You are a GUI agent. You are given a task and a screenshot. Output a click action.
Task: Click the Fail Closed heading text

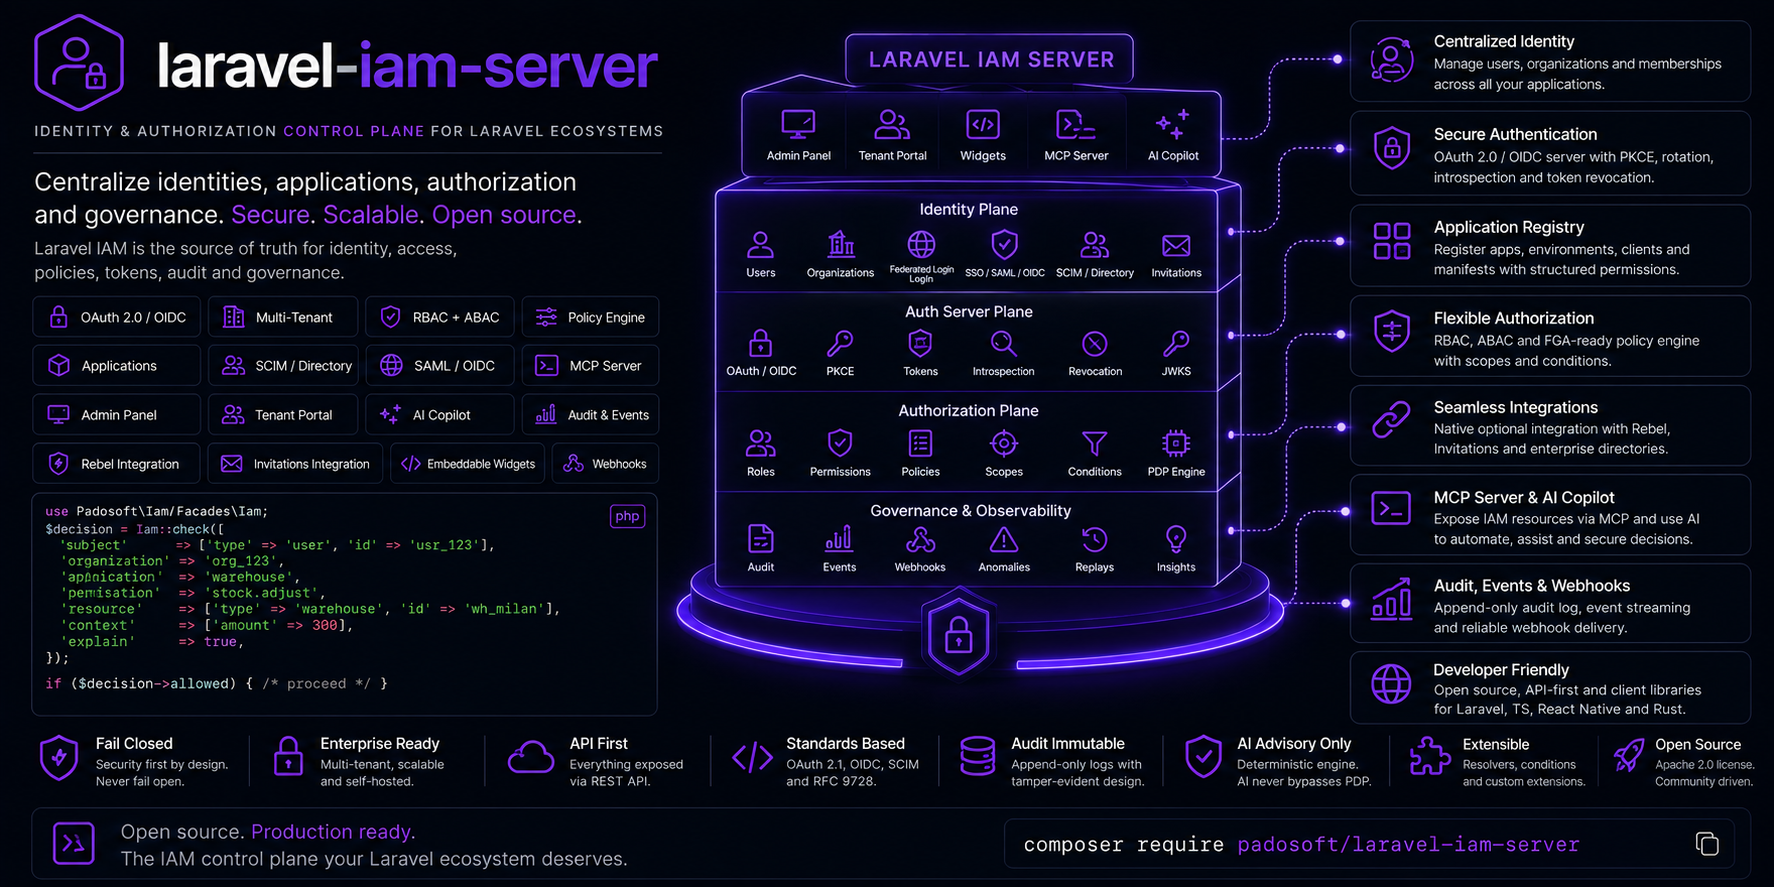click(x=134, y=743)
